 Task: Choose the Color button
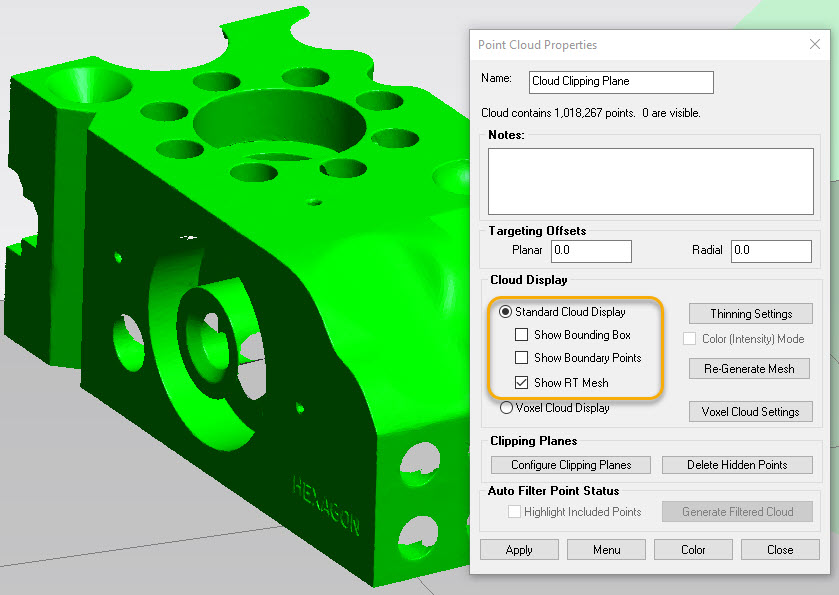[x=693, y=550]
